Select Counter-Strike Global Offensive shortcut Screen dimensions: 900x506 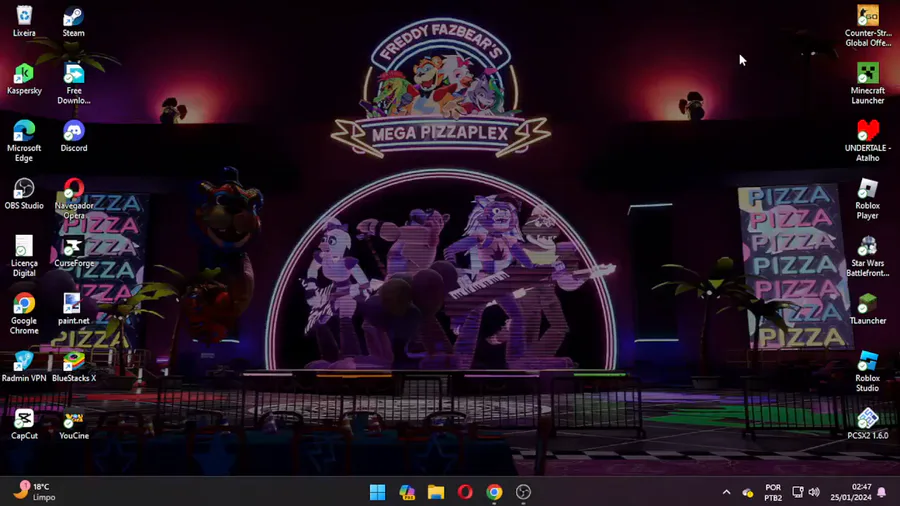(x=868, y=26)
